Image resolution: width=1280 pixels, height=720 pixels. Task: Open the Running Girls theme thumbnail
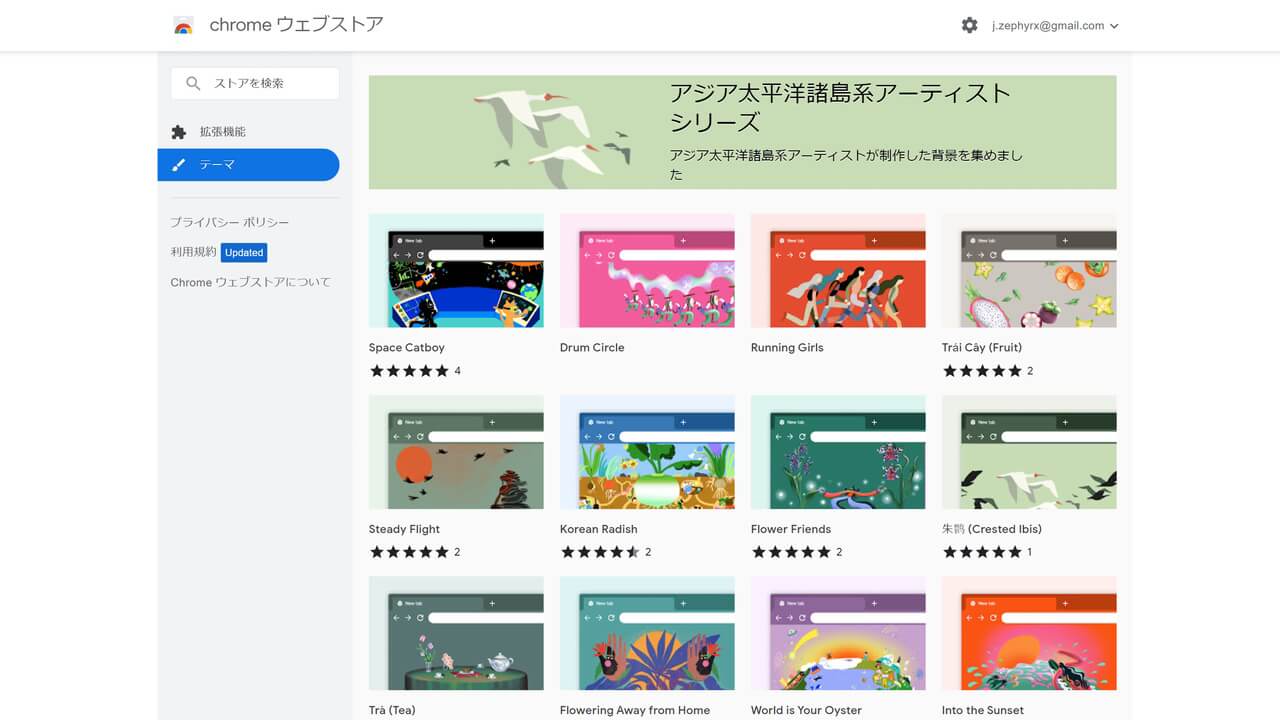pyautogui.click(x=838, y=271)
